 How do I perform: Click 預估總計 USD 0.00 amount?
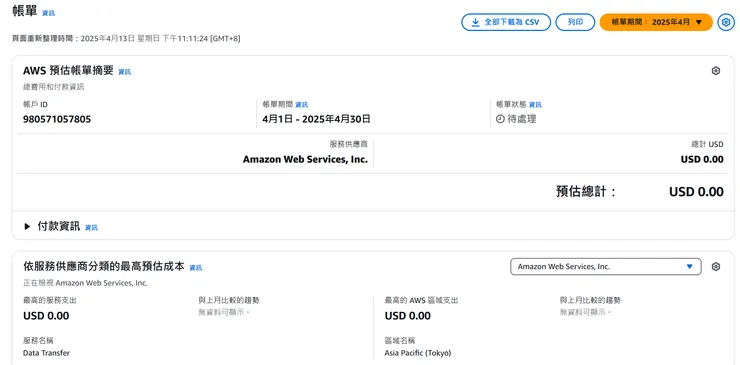click(696, 192)
